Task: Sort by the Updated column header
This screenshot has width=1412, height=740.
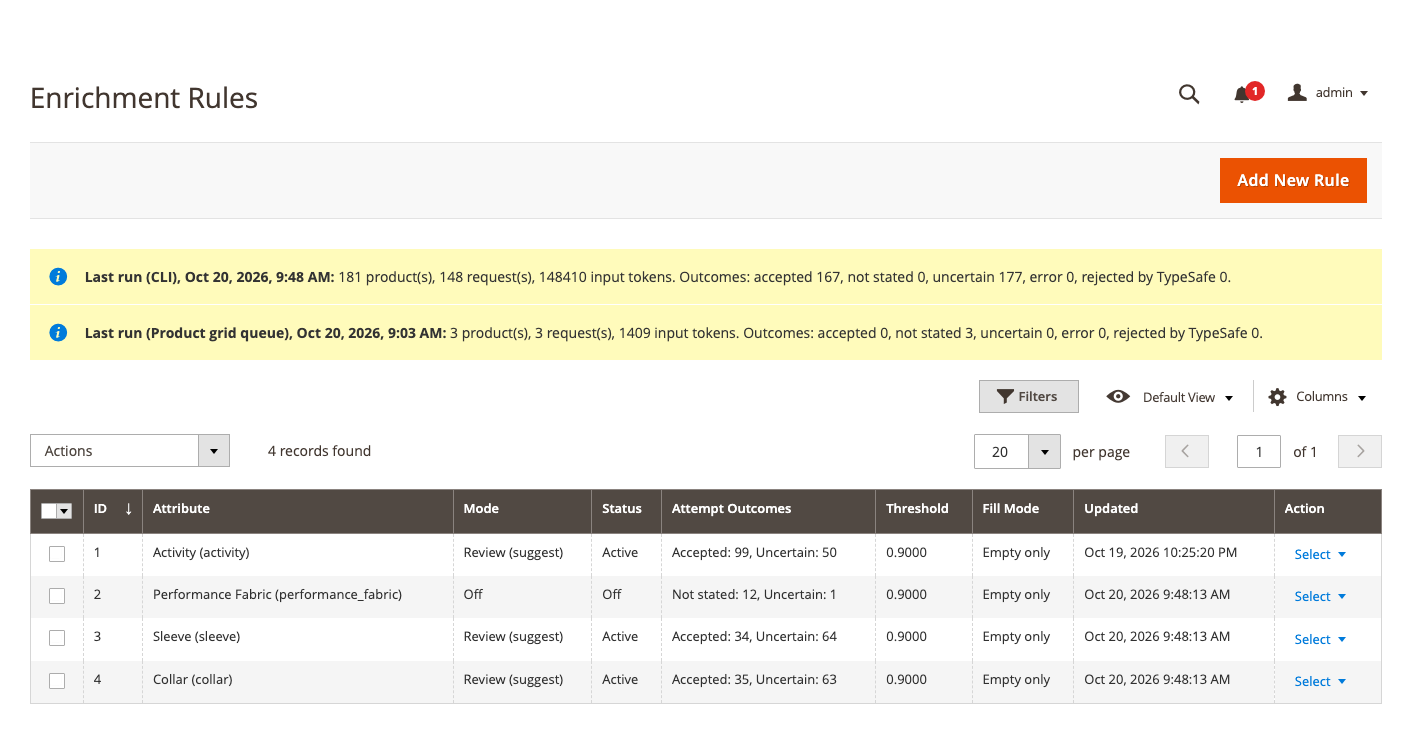Action: [1174, 509]
